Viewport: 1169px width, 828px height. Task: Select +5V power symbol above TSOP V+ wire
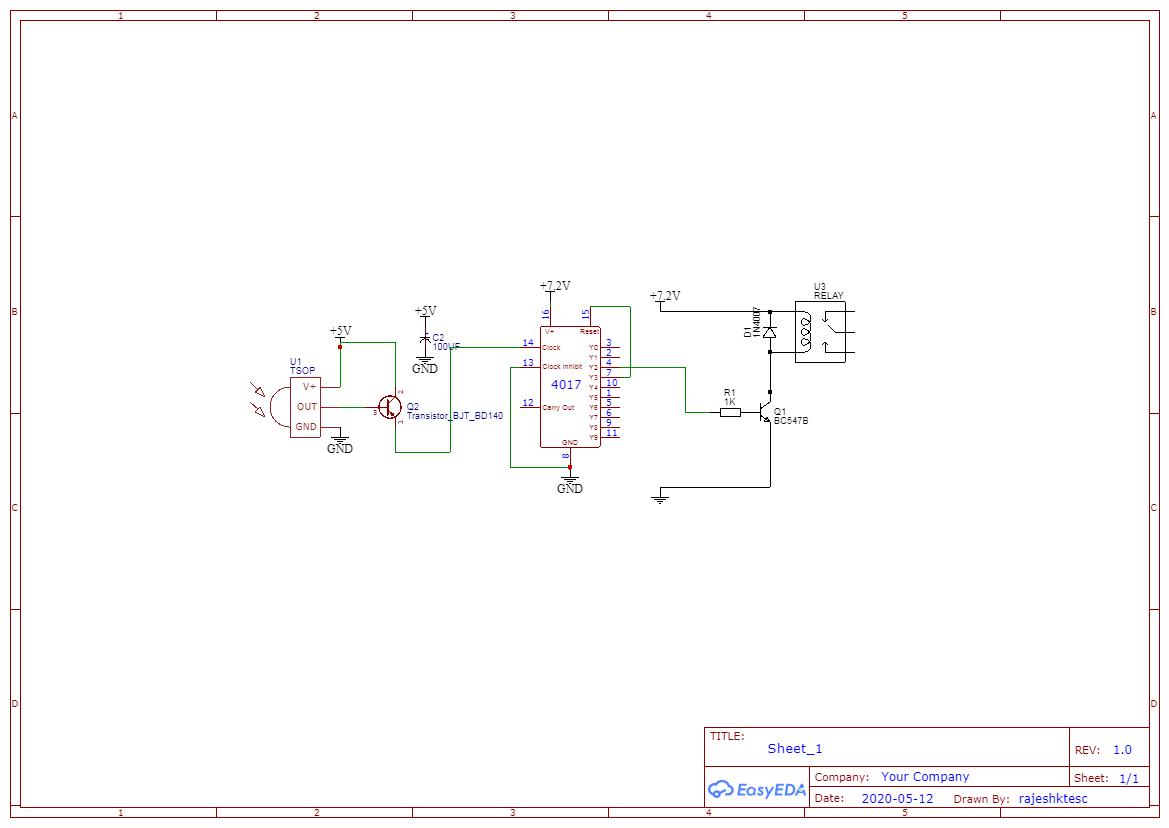[x=340, y=332]
